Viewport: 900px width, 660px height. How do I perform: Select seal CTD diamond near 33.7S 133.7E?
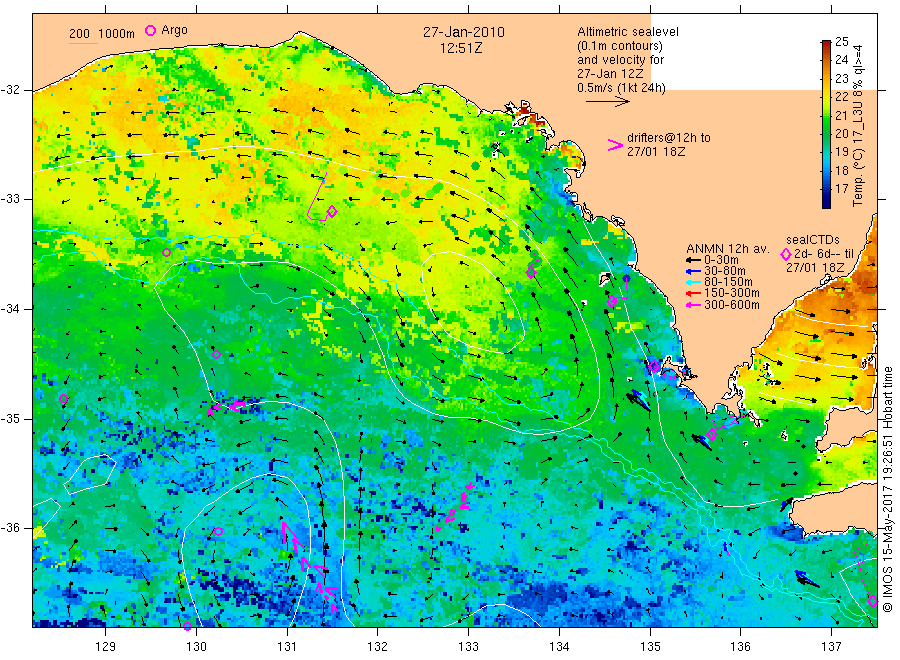[x=531, y=272]
